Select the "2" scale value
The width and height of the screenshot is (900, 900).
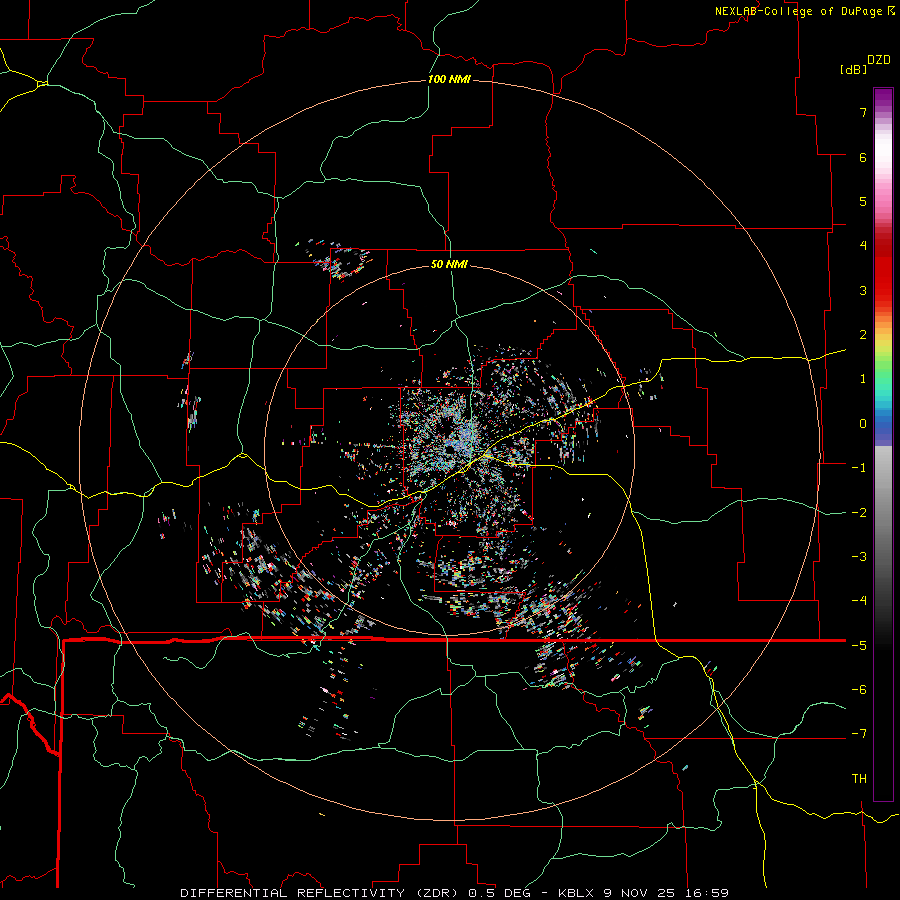(863, 335)
